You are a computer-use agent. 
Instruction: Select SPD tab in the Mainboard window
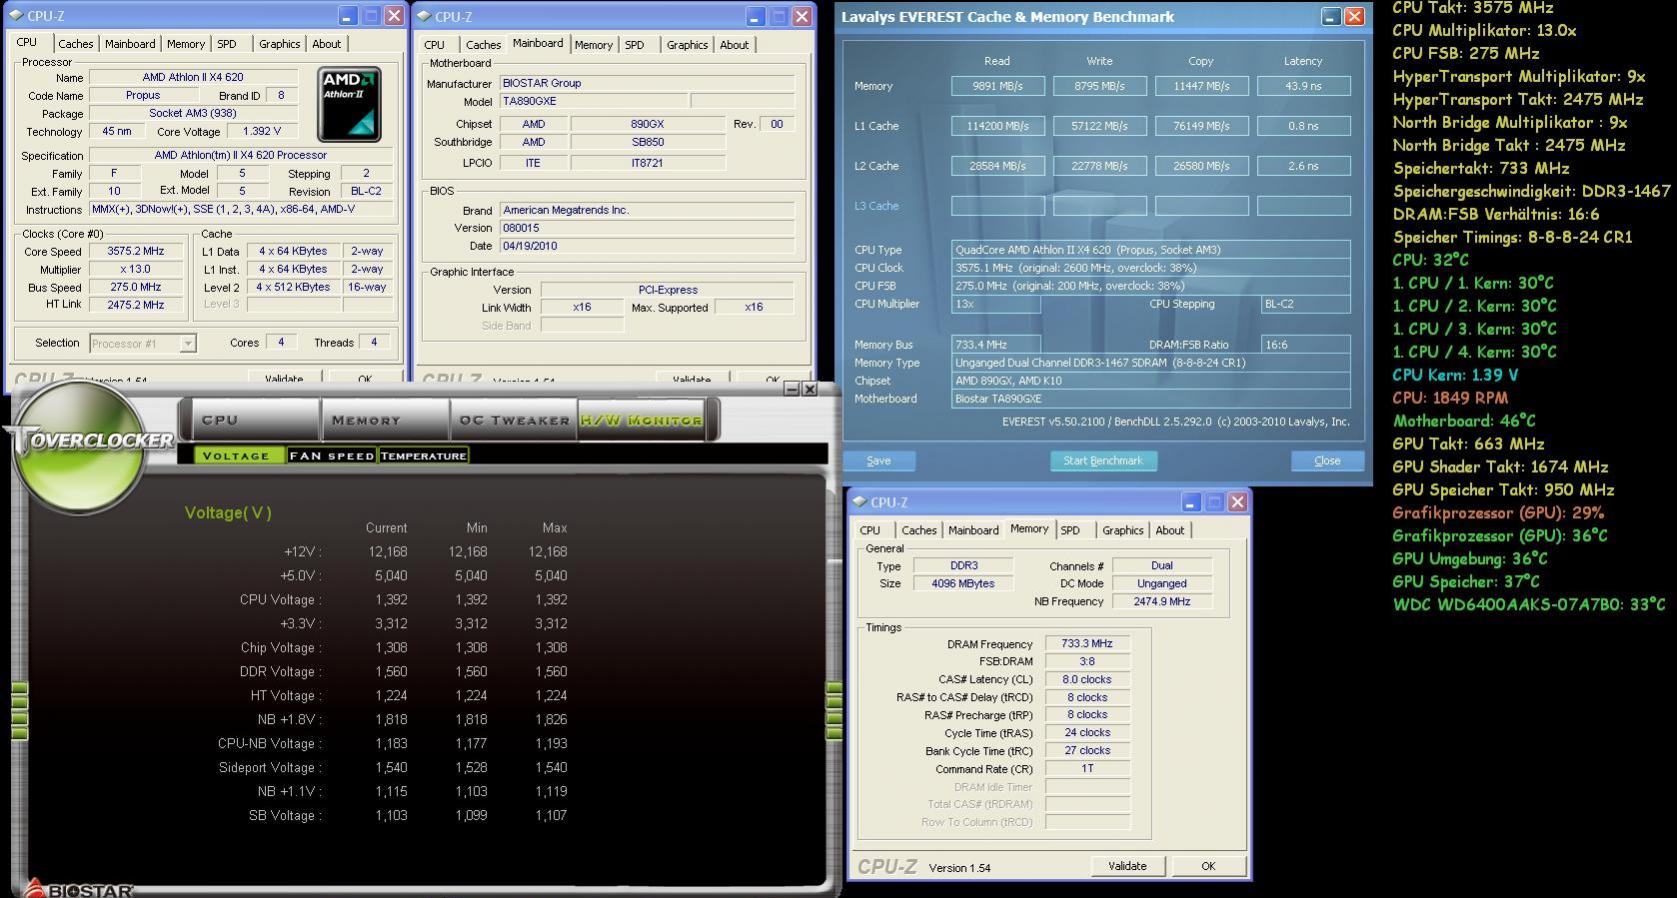pyautogui.click(x=634, y=45)
